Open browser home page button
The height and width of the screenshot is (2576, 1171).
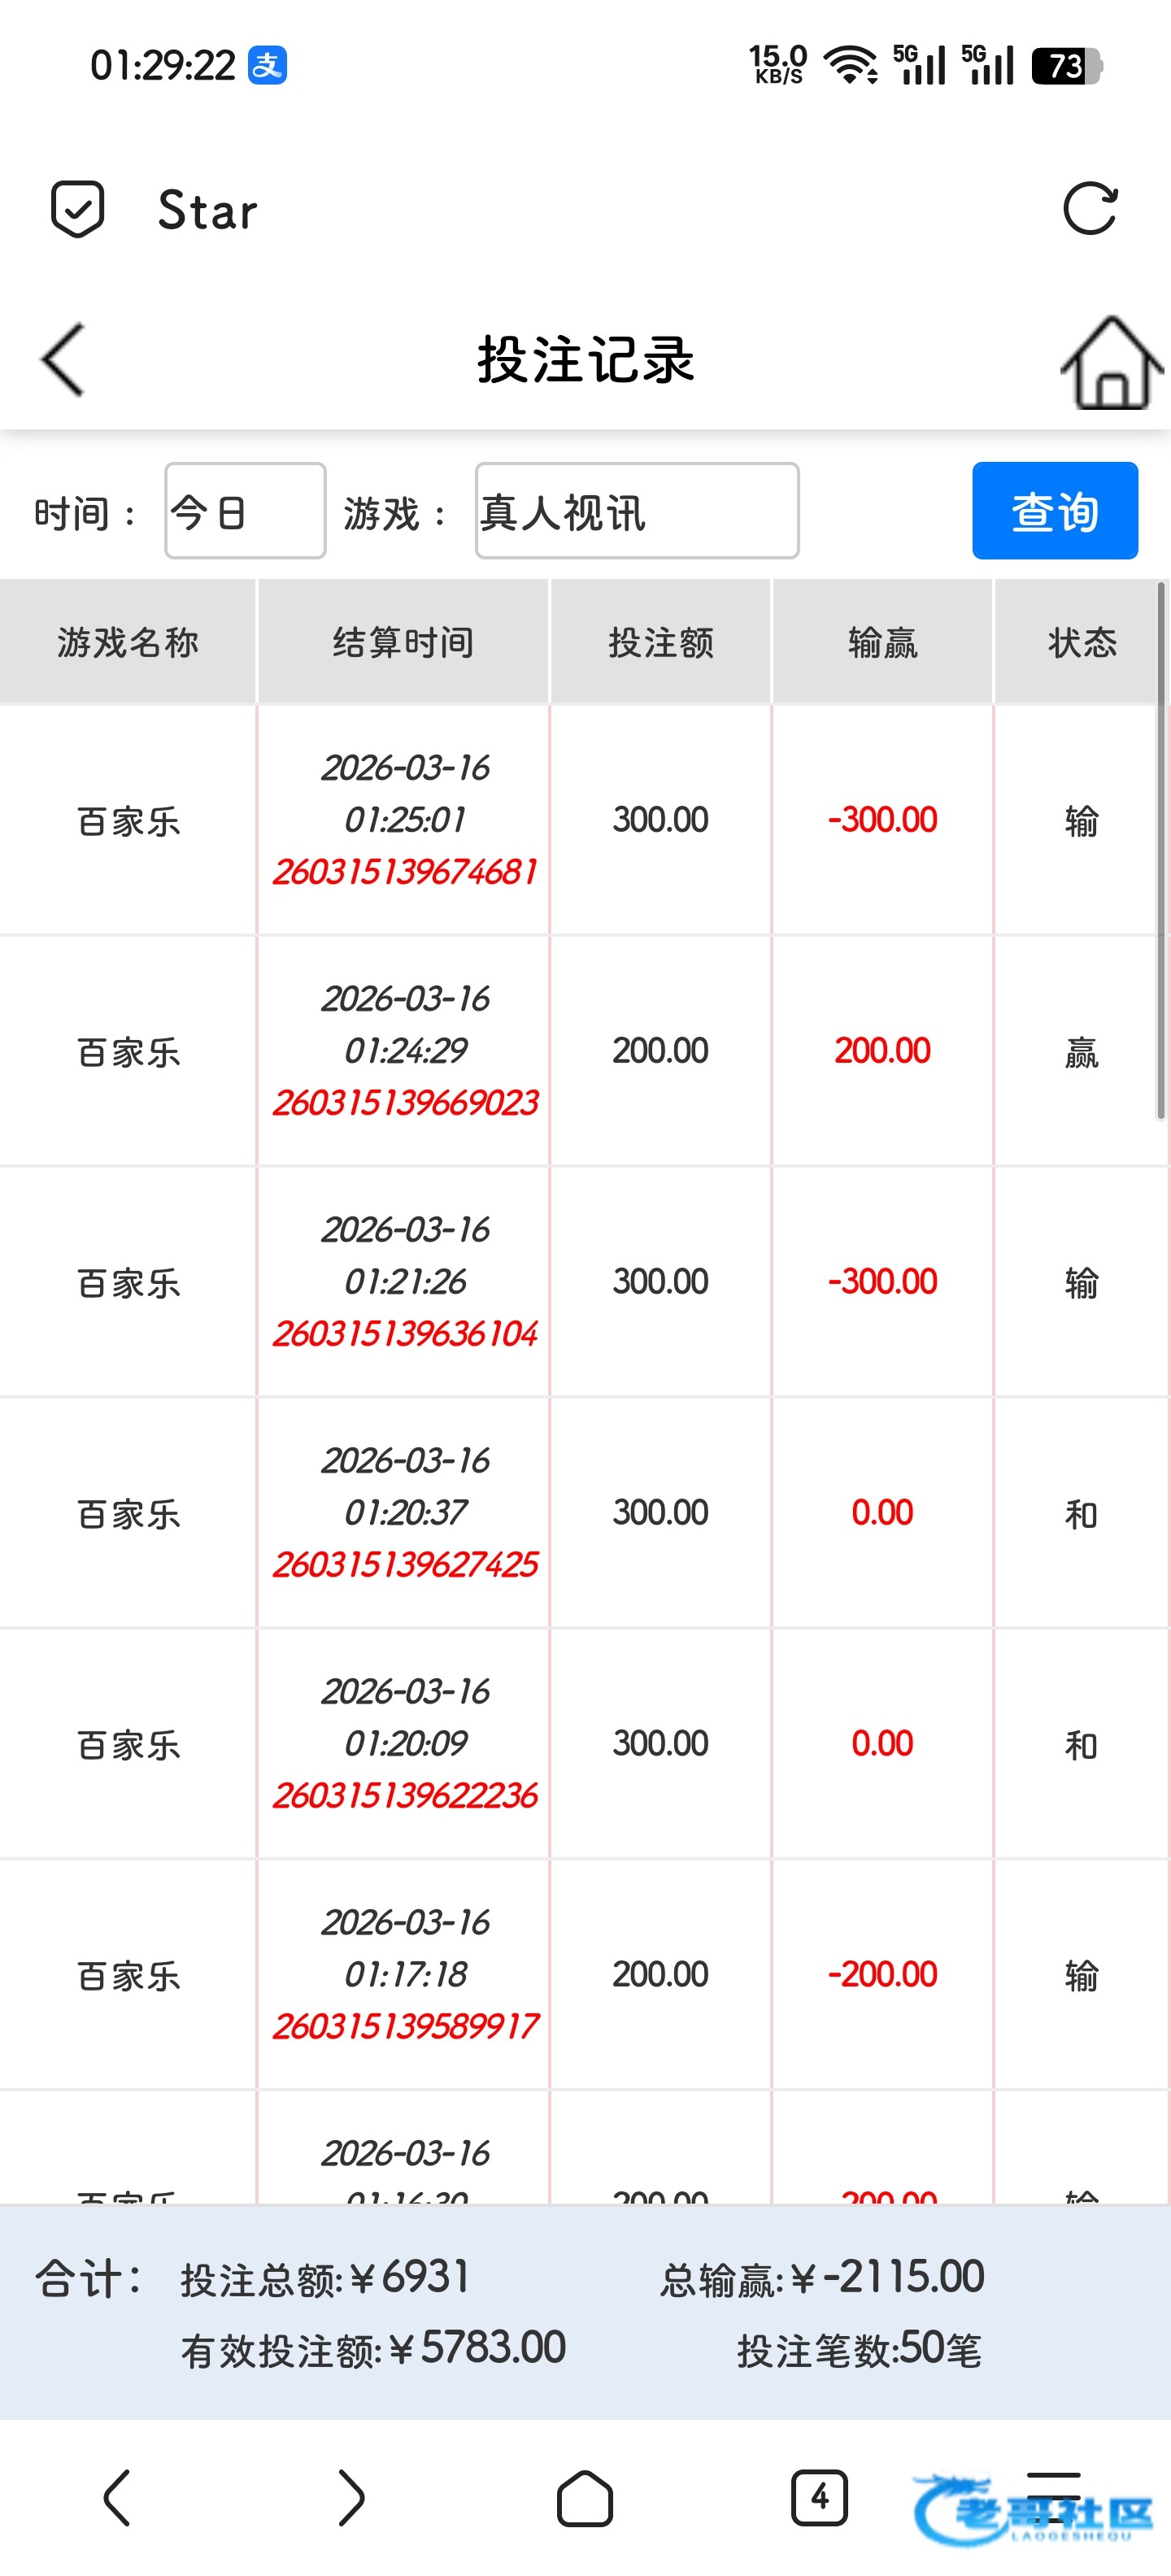[585, 2498]
